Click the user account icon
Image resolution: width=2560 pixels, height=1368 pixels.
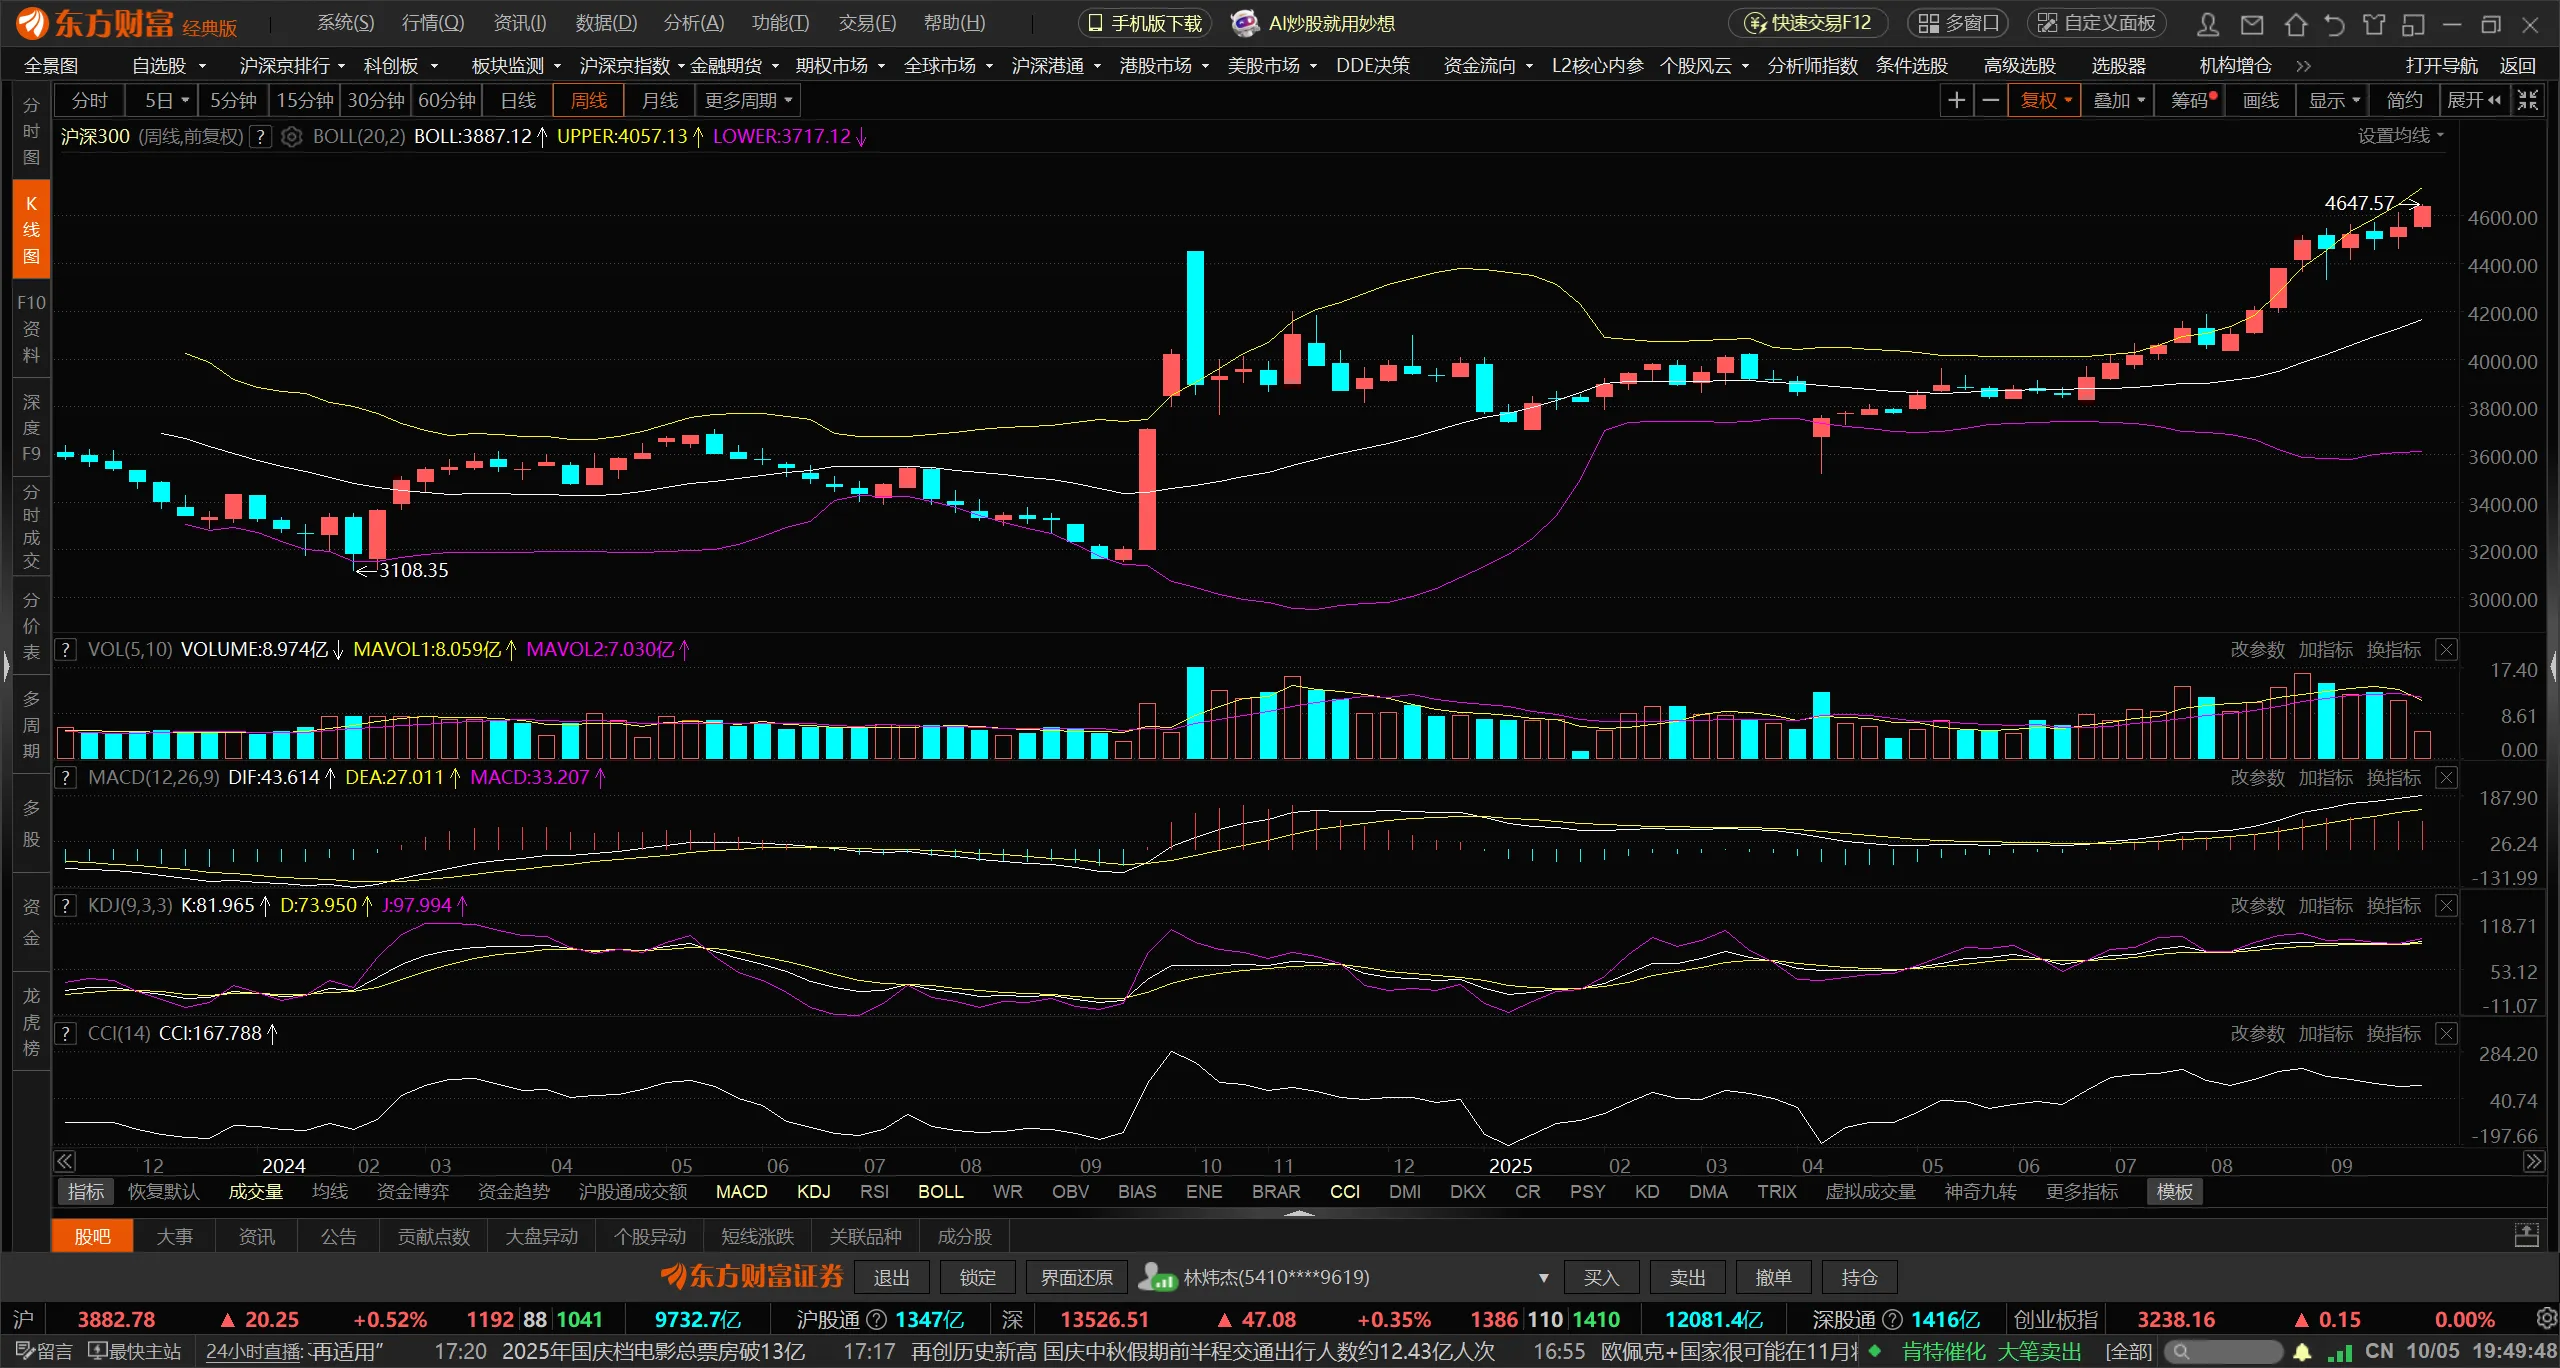pos(2209,23)
